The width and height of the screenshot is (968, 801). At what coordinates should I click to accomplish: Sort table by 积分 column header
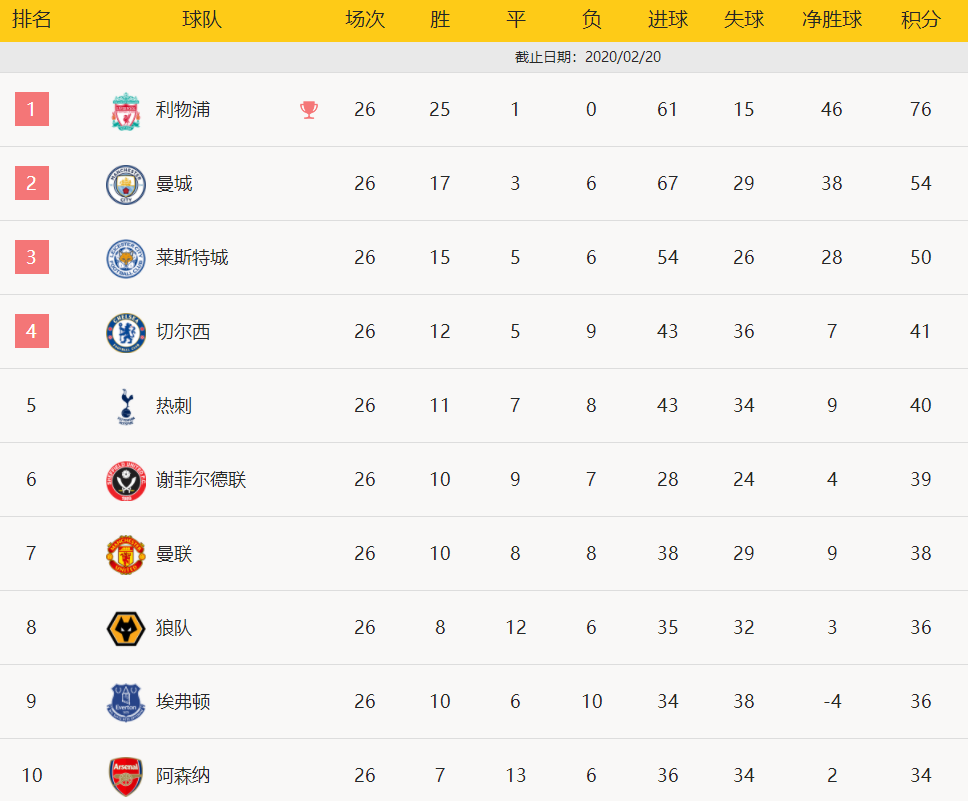tap(920, 20)
